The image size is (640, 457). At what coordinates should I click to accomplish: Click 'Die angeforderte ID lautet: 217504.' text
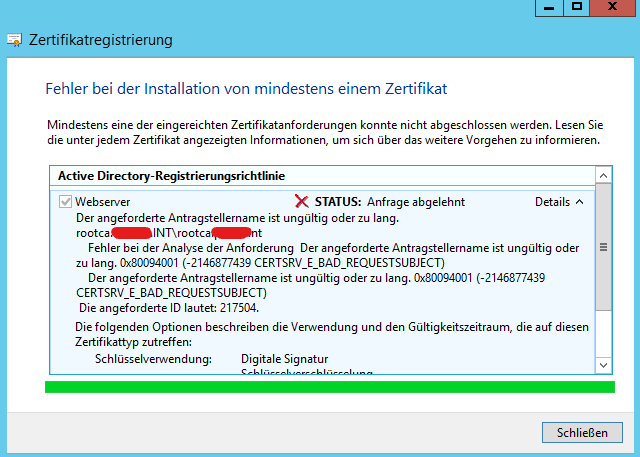coord(169,308)
